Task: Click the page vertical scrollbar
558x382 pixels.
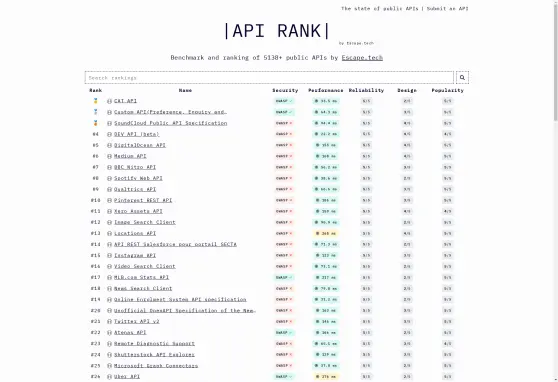Action: coord(555,191)
